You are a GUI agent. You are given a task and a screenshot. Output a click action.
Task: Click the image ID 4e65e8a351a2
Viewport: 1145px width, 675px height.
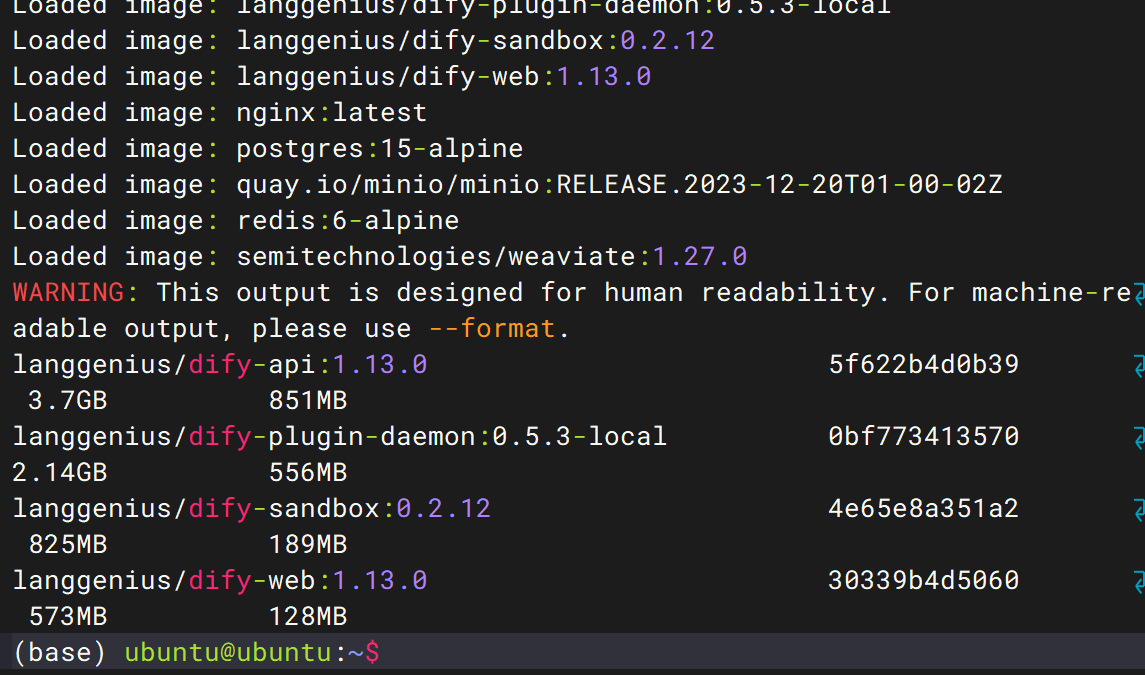coord(924,508)
